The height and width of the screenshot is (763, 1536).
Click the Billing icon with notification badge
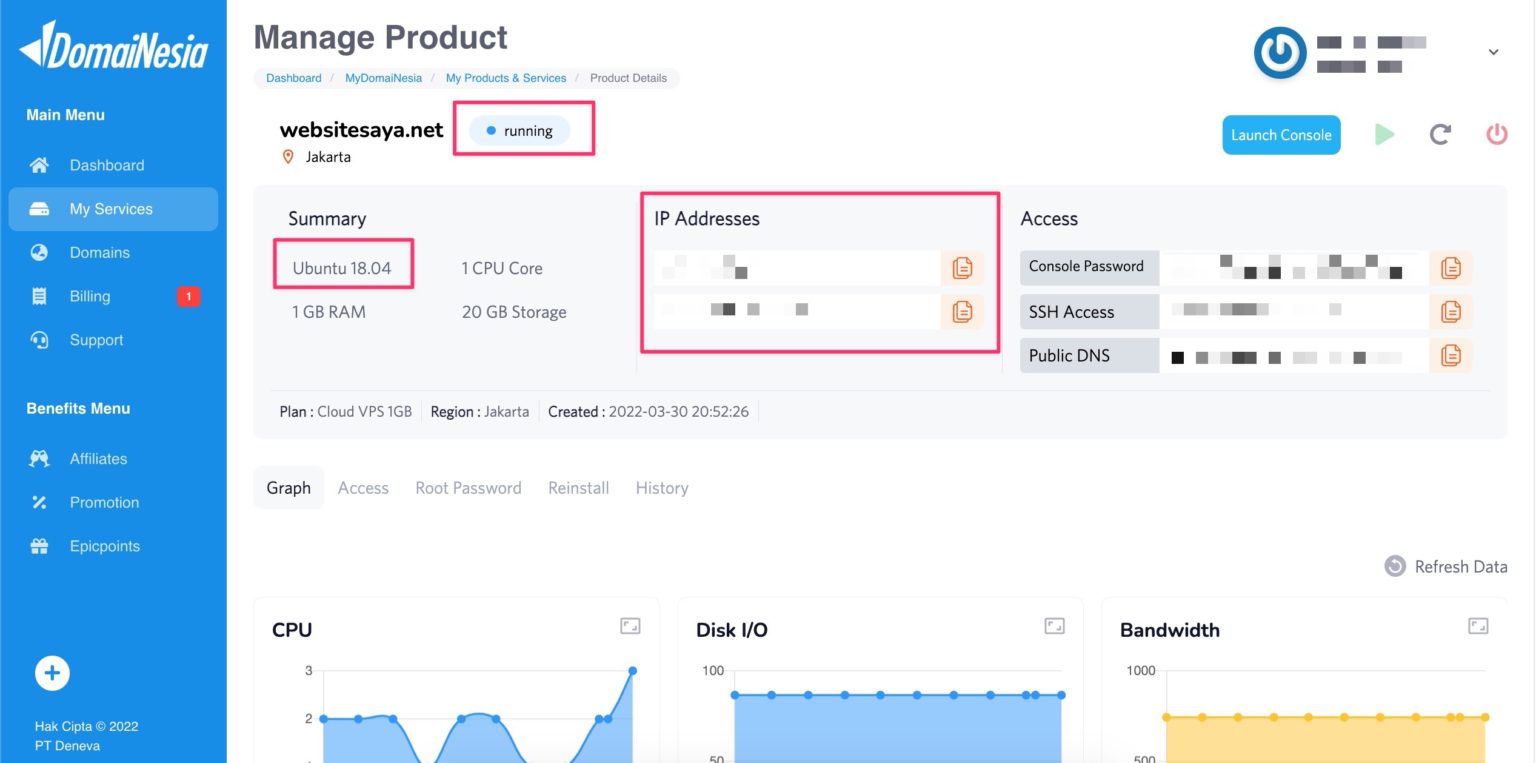(x=39, y=296)
